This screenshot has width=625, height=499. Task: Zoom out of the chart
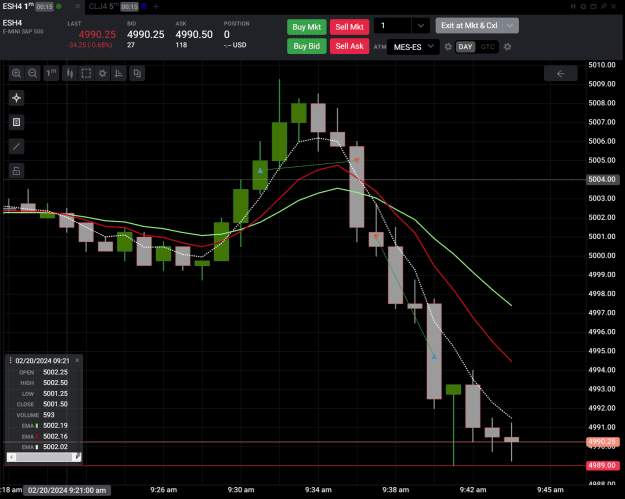[x=33, y=73]
